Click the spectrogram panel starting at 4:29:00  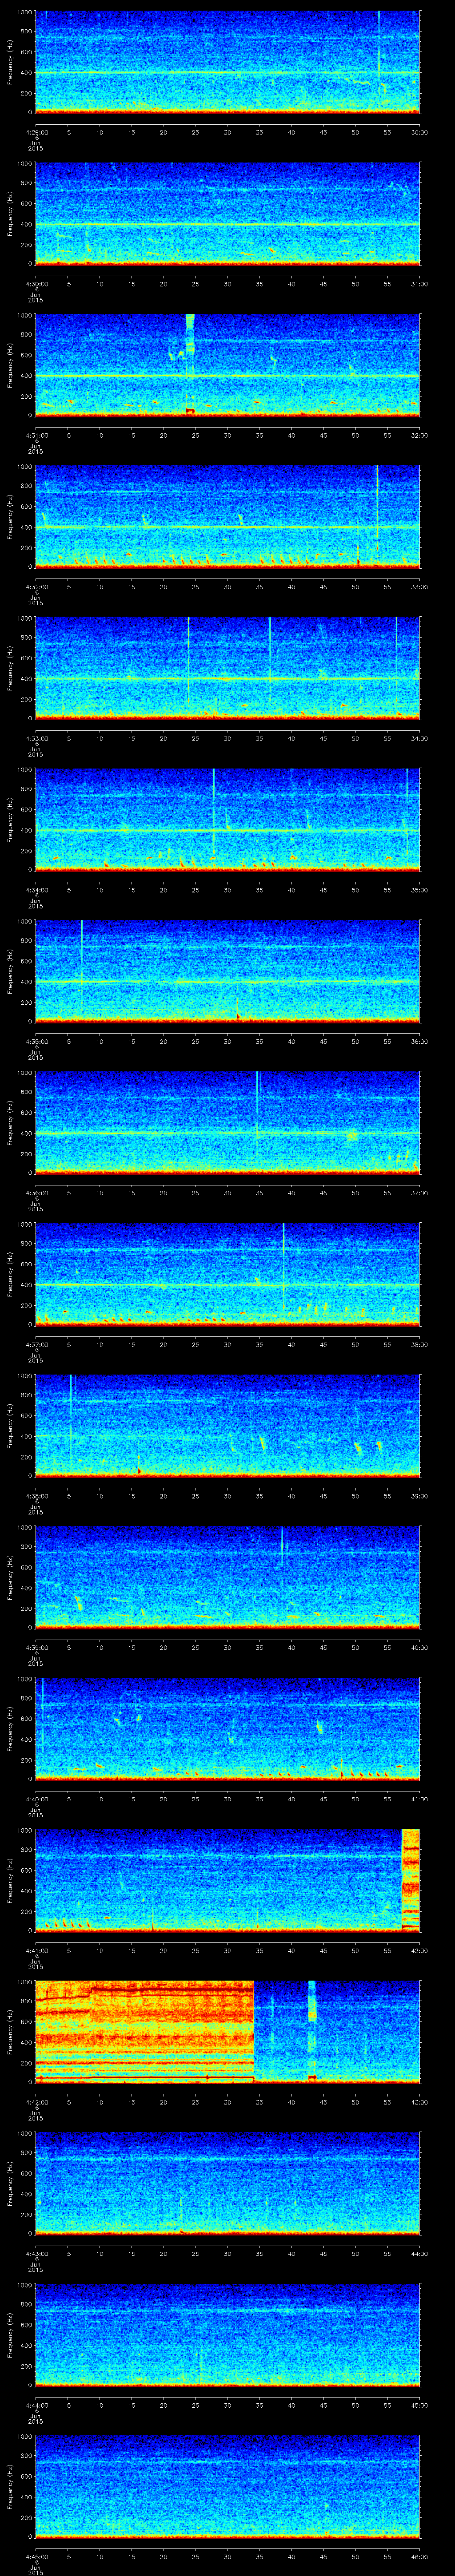click(x=228, y=62)
